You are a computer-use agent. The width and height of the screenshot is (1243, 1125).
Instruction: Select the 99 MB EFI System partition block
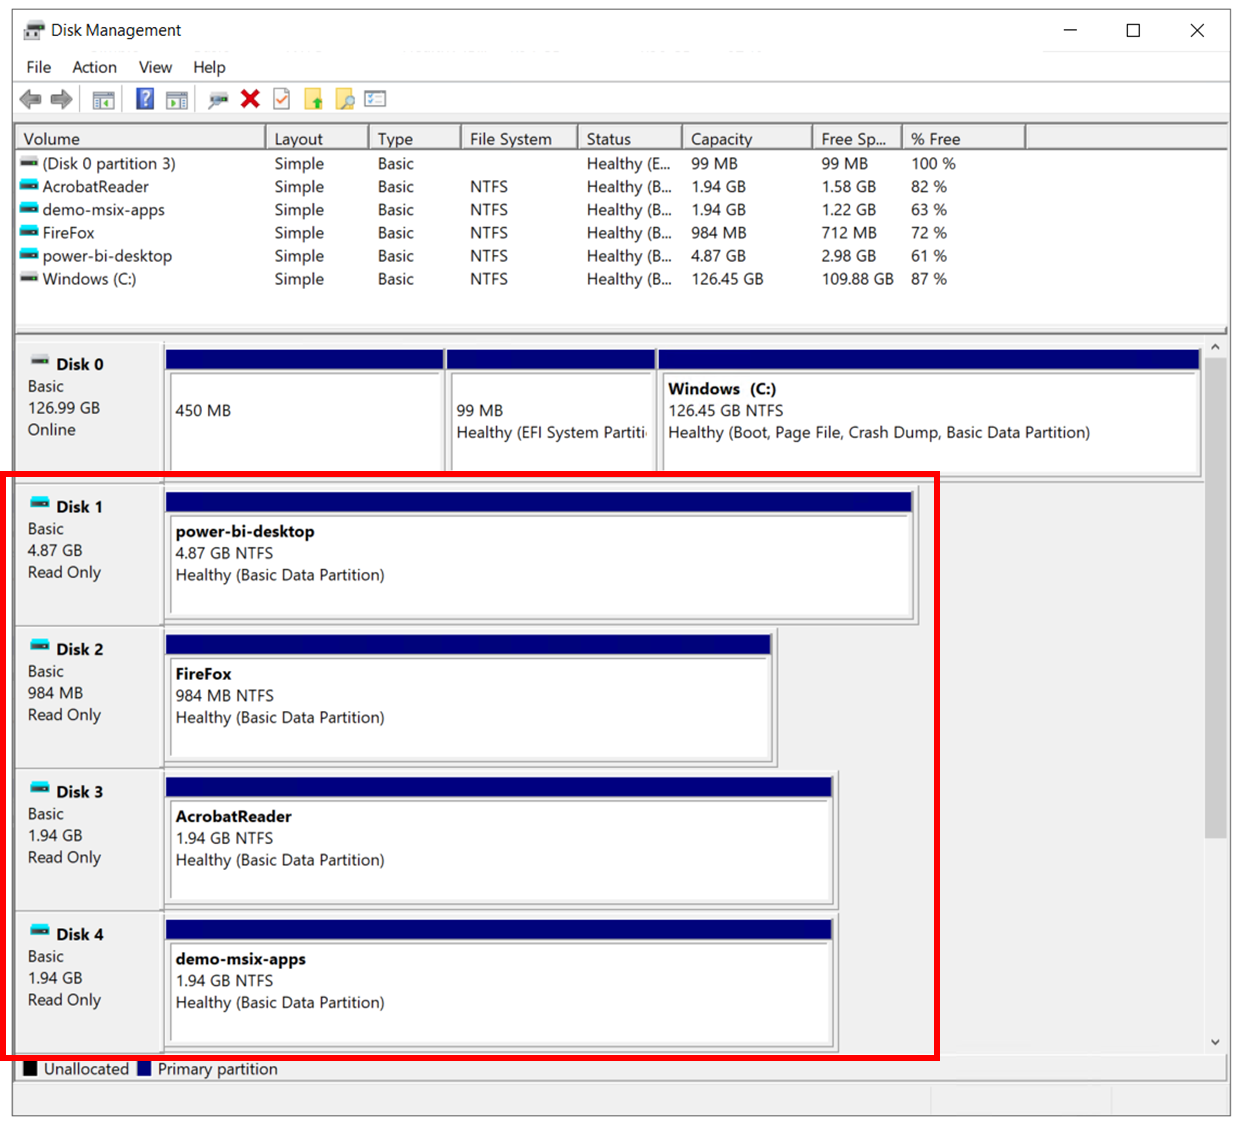[551, 410]
